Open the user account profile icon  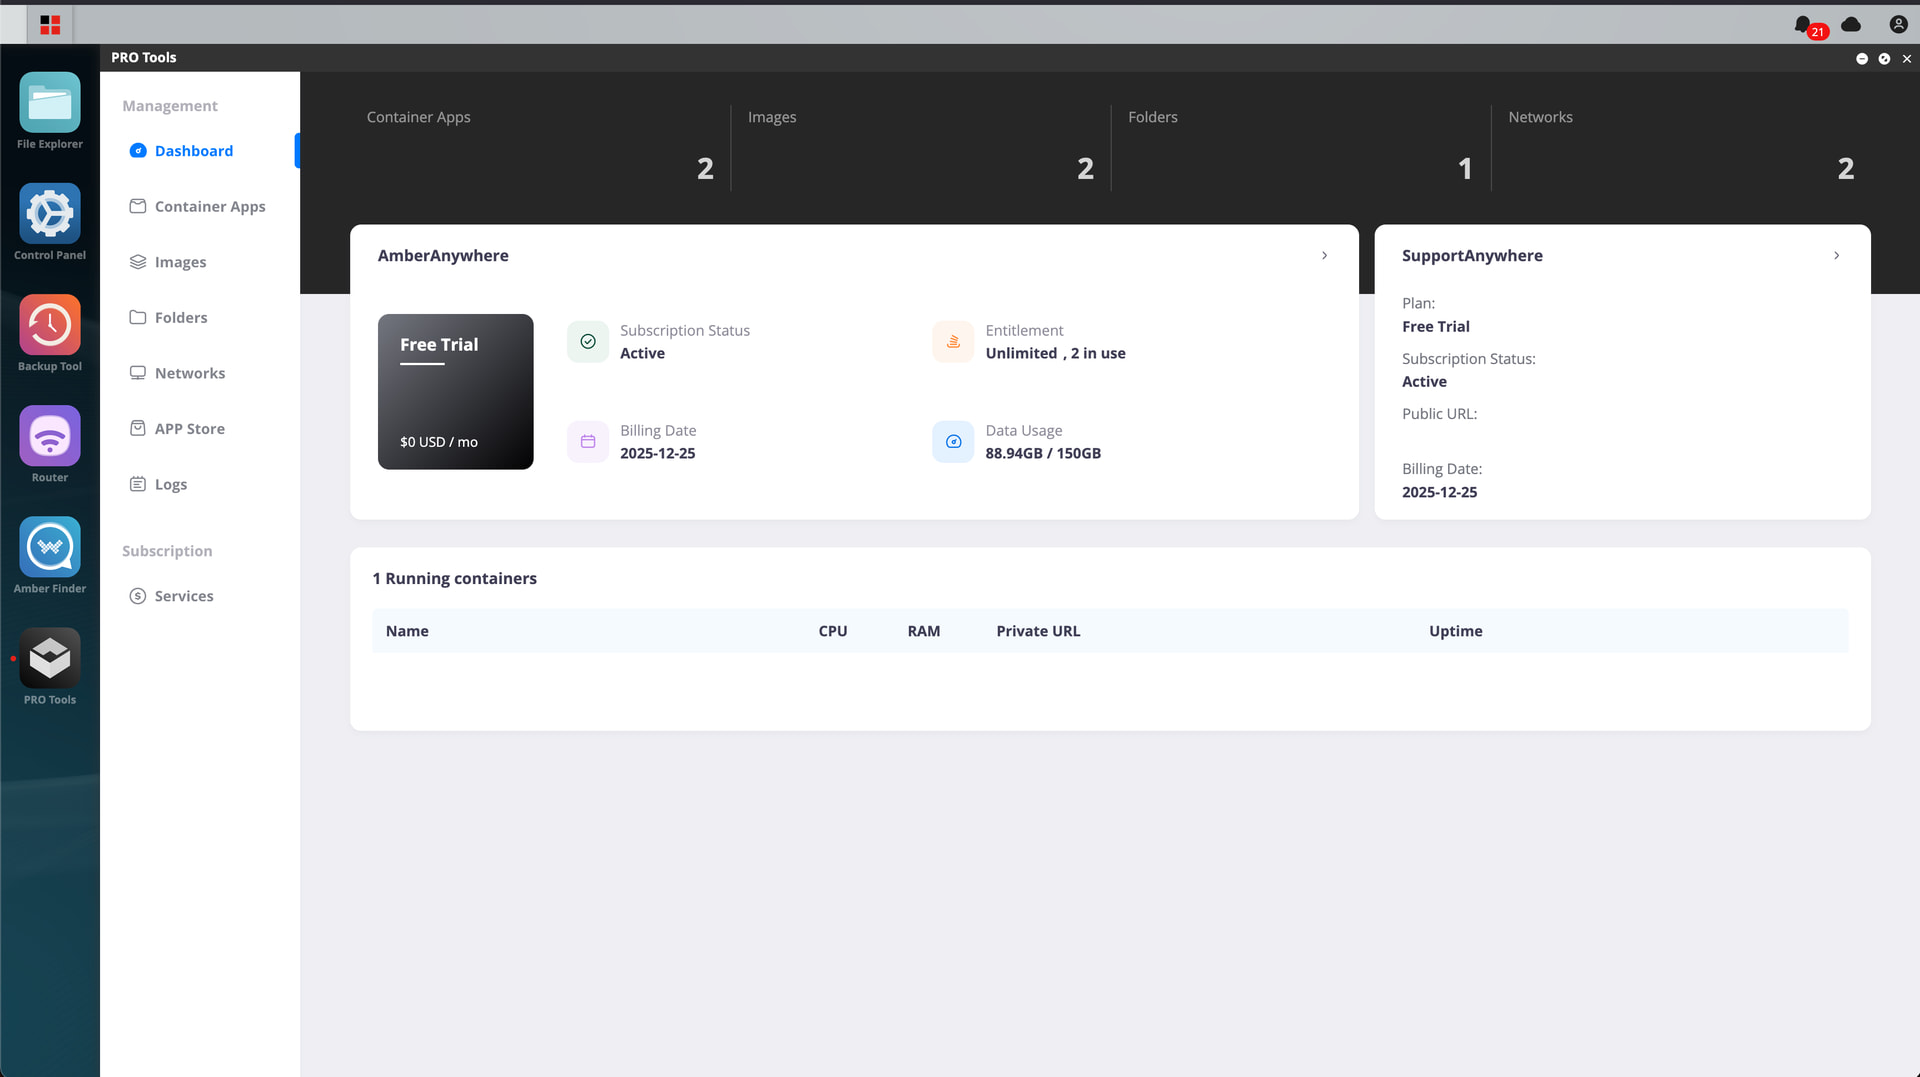[x=1898, y=24]
